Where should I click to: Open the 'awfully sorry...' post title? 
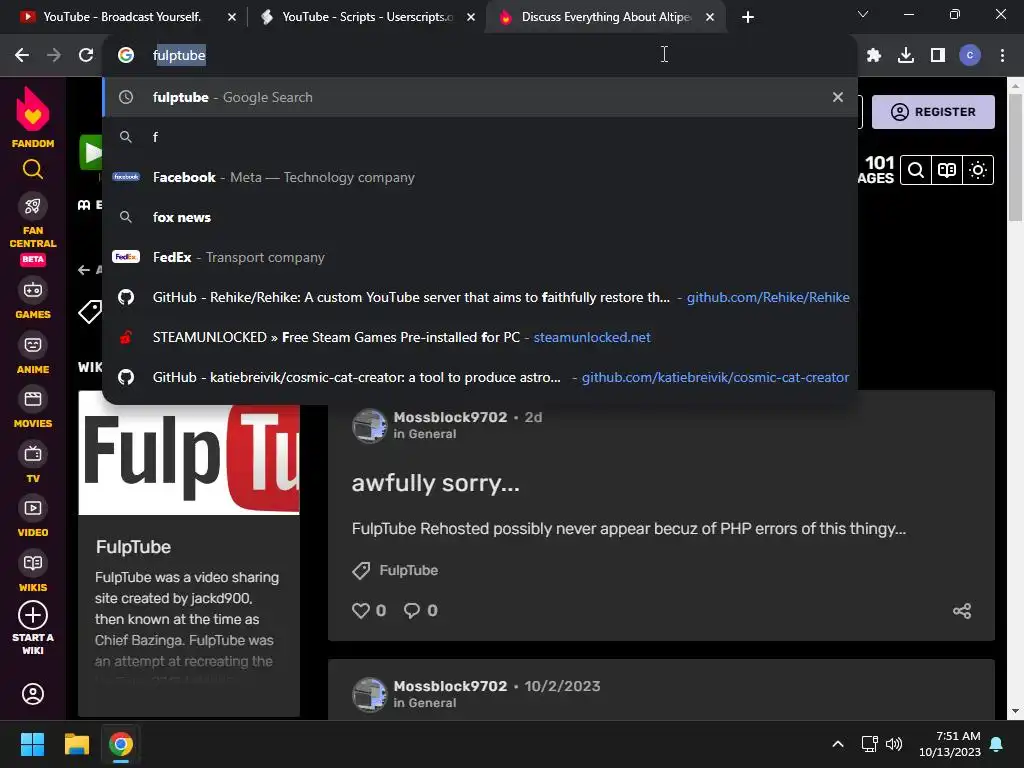click(436, 483)
